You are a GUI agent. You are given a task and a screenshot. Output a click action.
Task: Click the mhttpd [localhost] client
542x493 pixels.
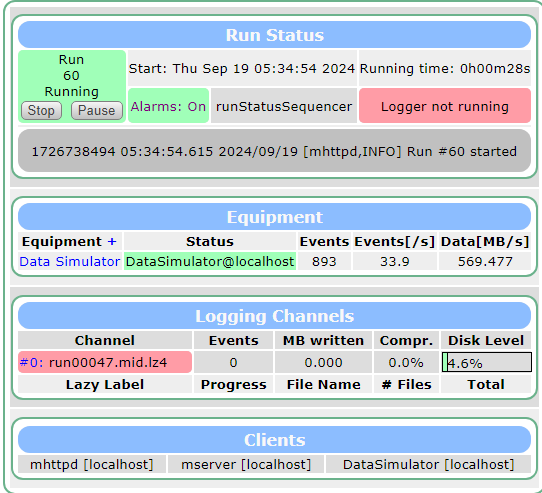(x=92, y=464)
